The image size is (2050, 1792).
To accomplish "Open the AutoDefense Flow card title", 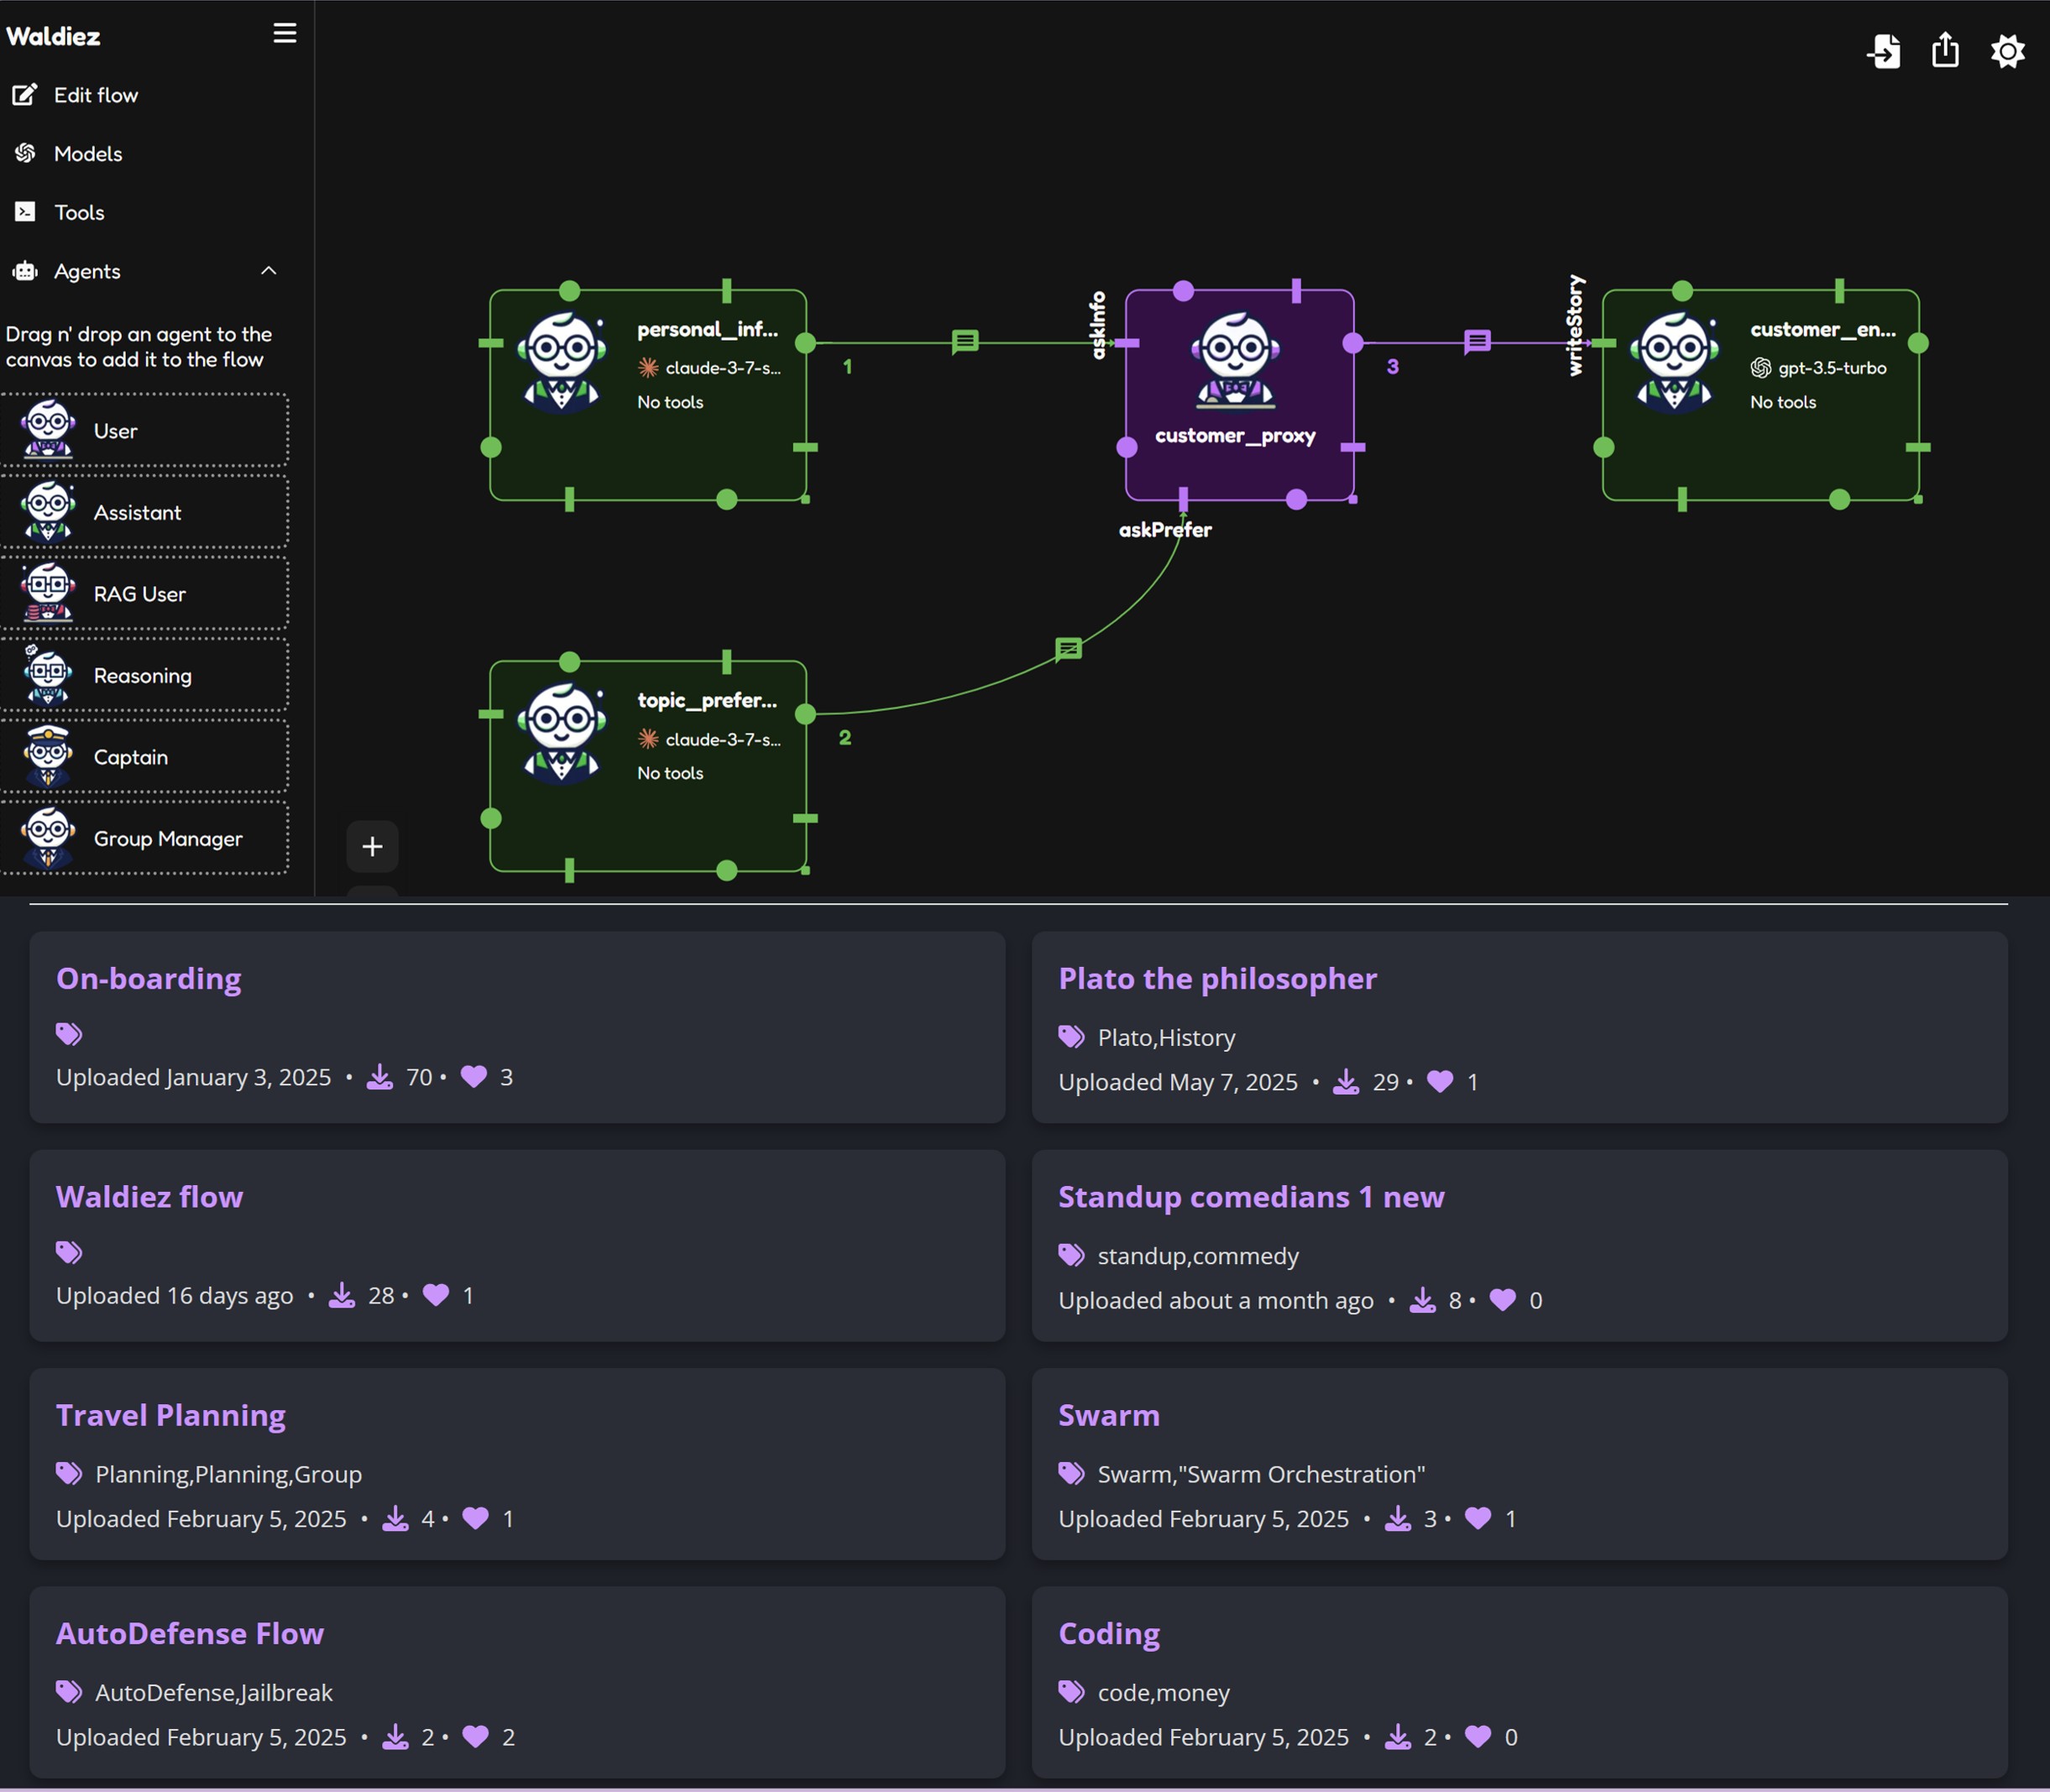I will point(190,1633).
